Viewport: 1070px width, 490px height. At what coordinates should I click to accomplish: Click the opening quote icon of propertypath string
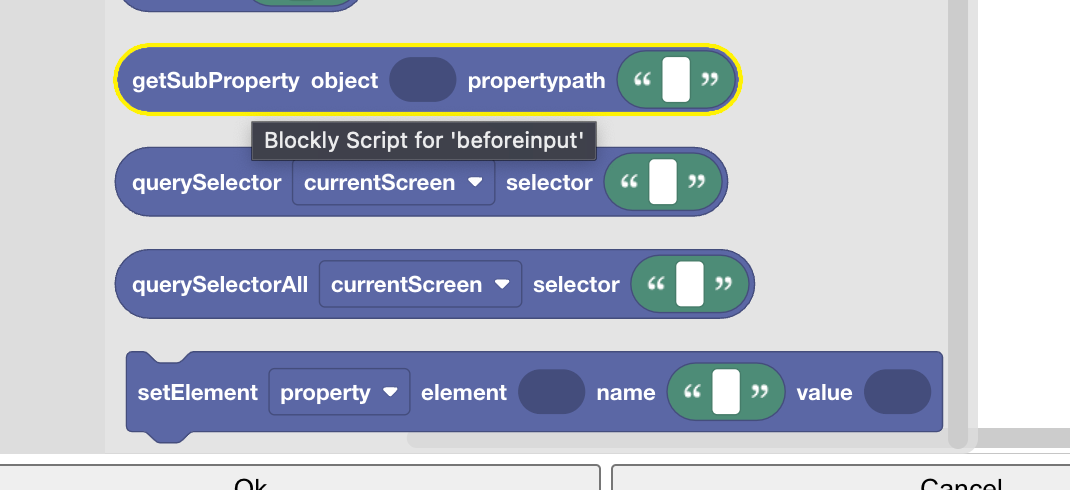tap(642, 81)
